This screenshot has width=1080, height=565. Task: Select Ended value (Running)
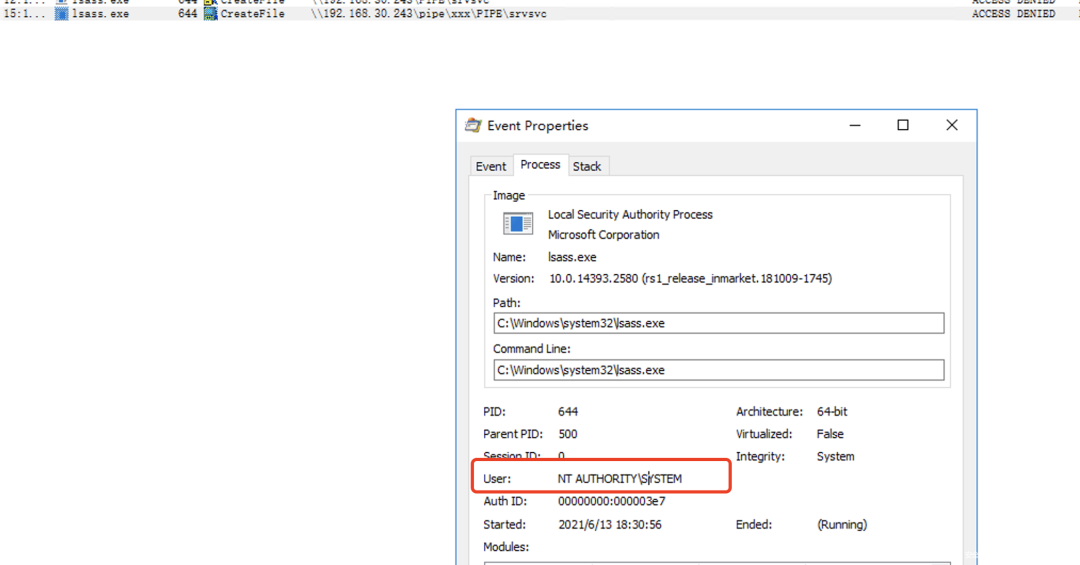coord(842,524)
